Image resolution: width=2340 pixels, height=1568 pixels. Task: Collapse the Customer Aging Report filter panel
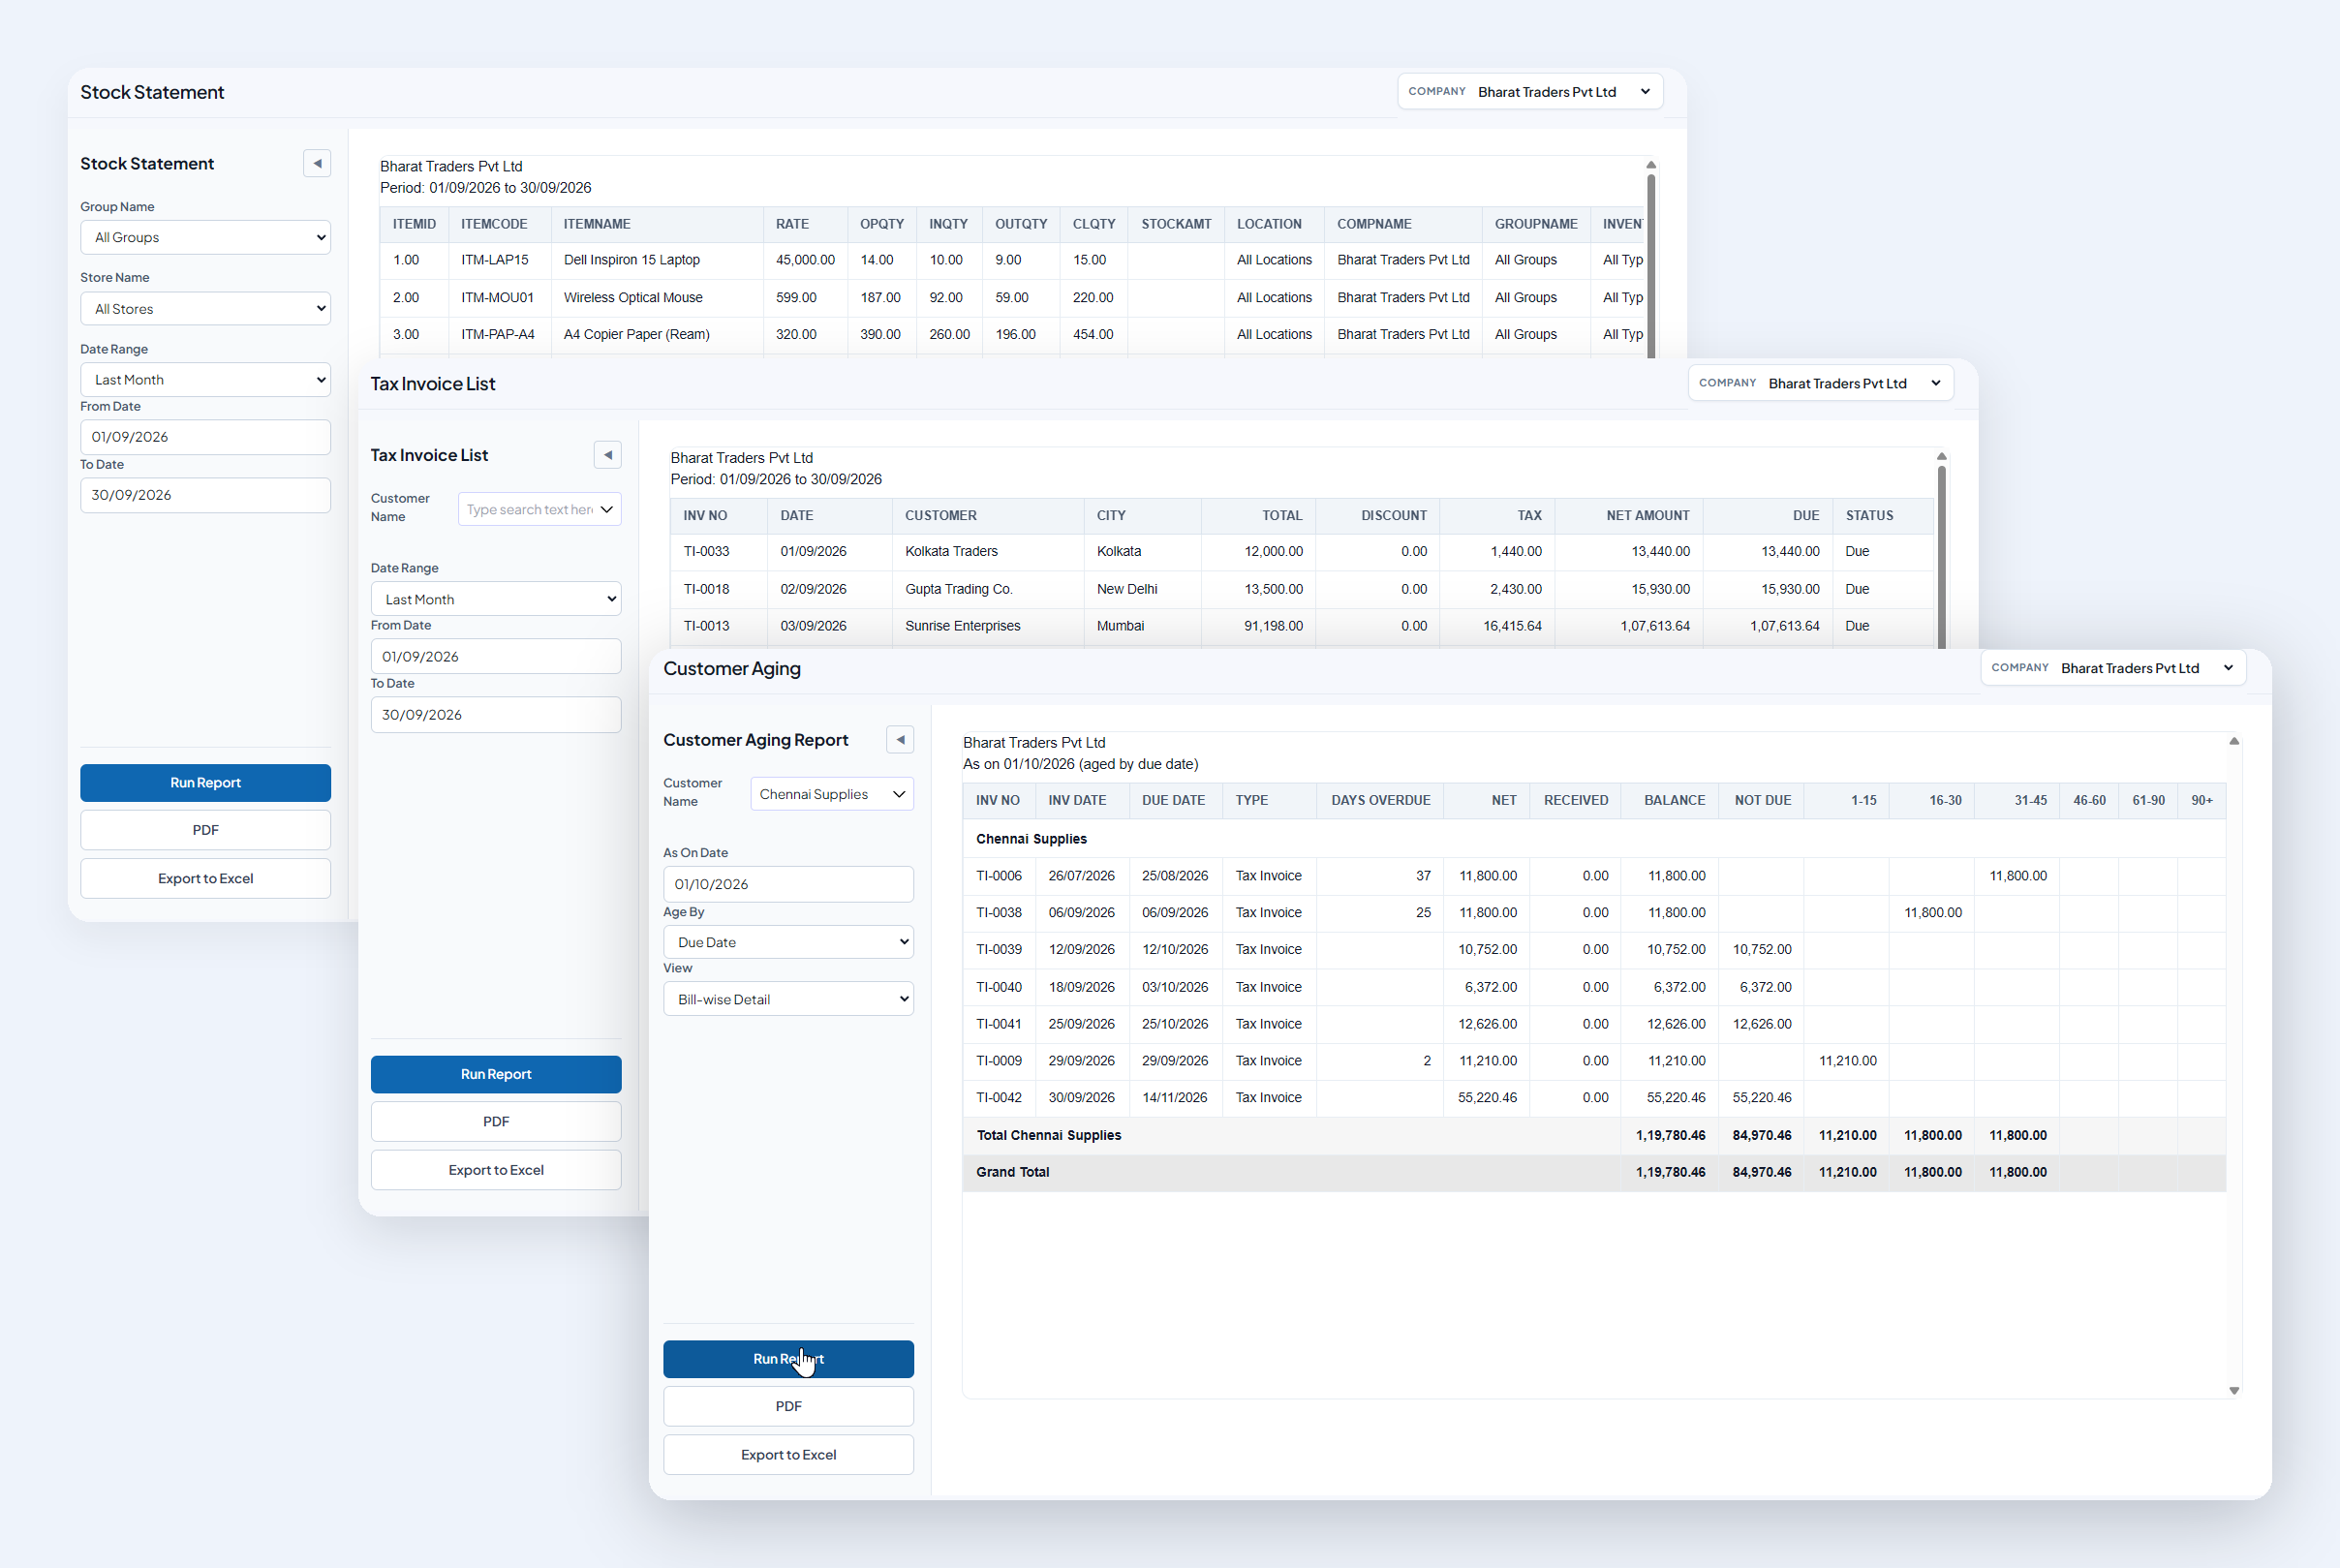coord(900,740)
